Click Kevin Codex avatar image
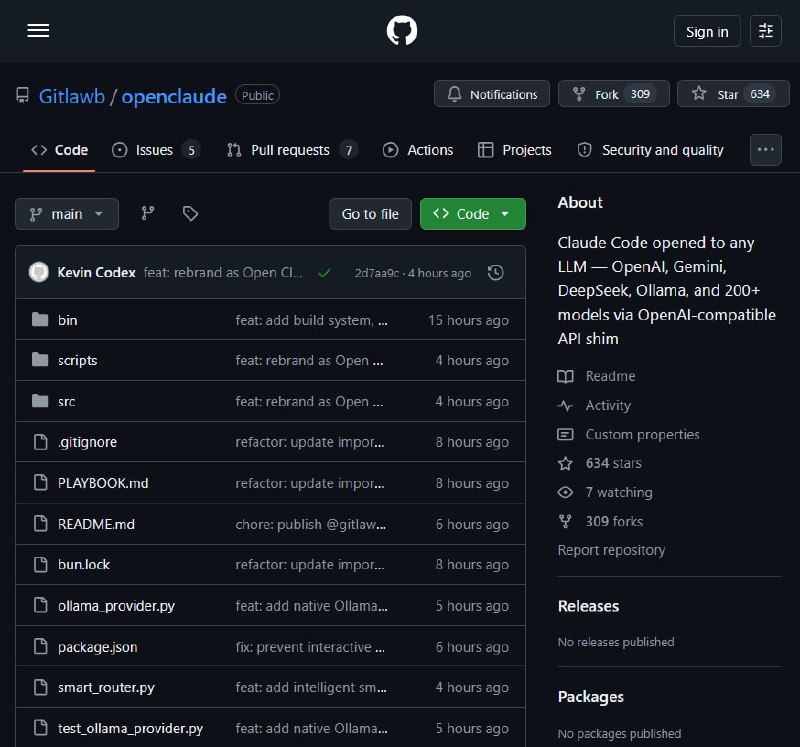This screenshot has width=800, height=747. 39,272
